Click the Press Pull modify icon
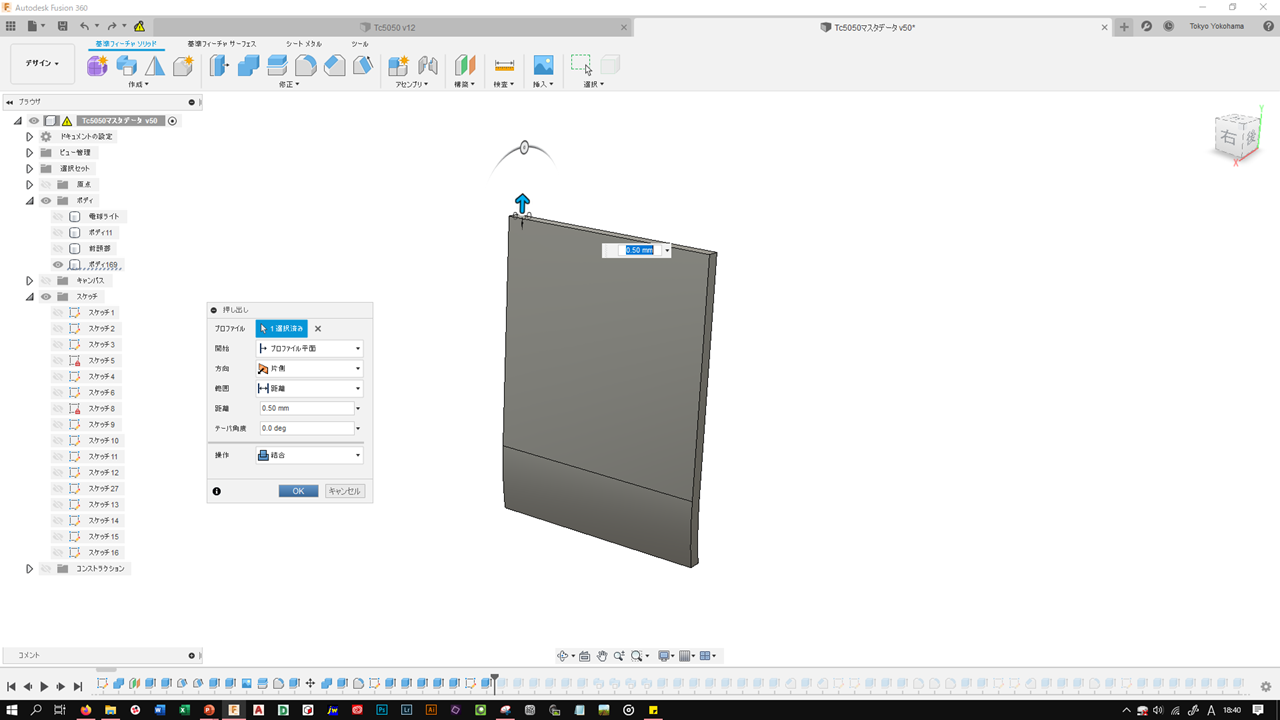Viewport: 1280px width, 720px height. click(219, 65)
